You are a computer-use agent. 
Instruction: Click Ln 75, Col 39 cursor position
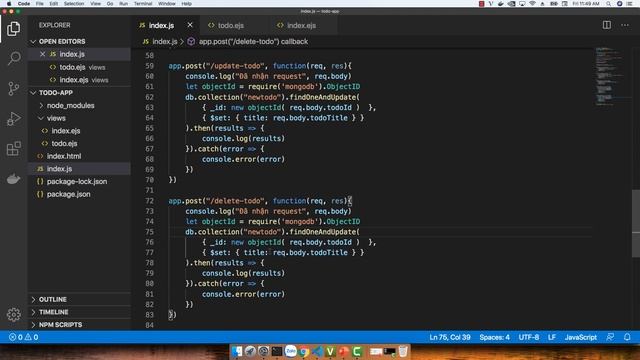450,337
